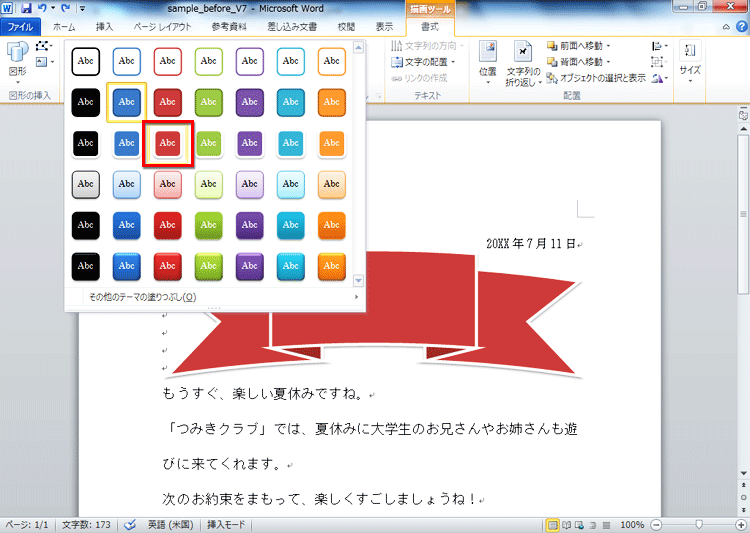Open the 差し込み文書 tab

tap(292, 27)
